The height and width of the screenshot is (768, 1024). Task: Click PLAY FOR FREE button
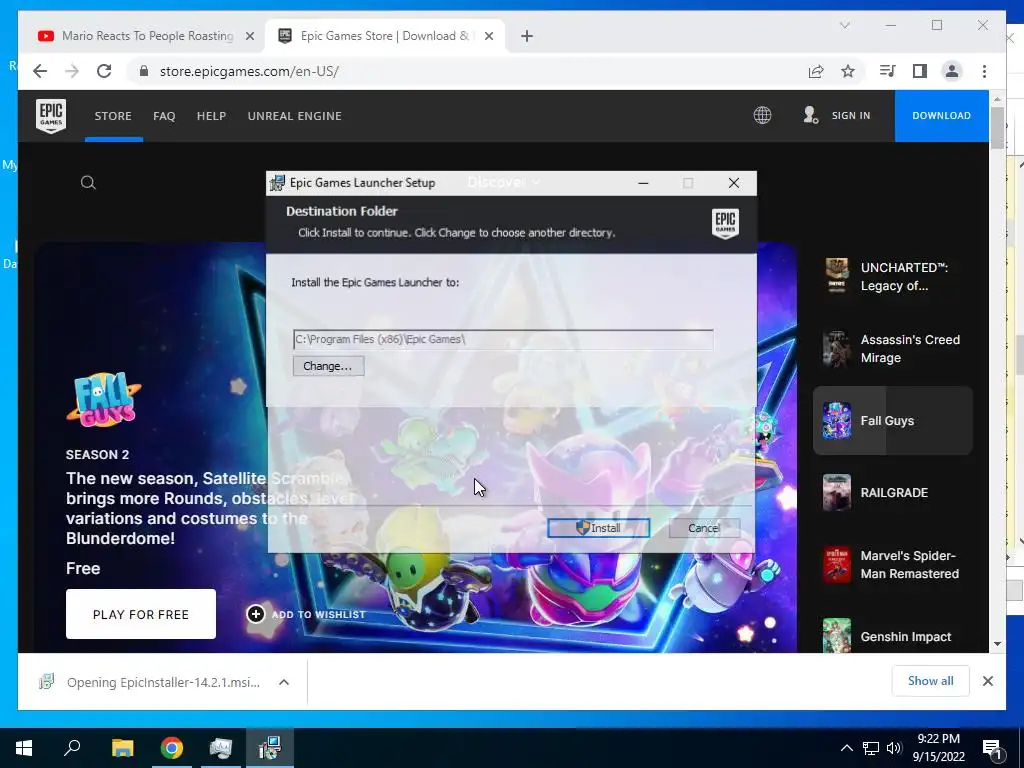140,614
